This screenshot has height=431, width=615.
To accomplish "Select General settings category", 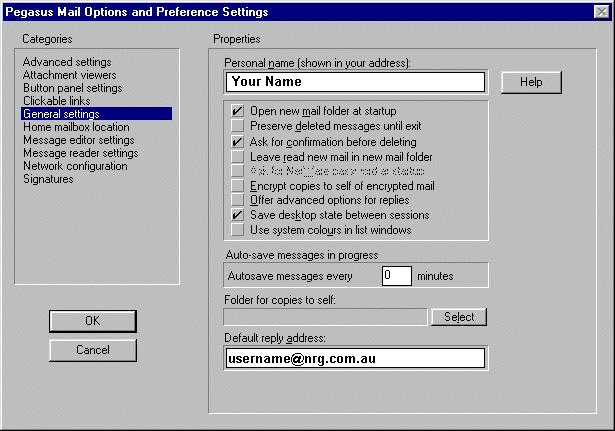I will pos(96,114).
